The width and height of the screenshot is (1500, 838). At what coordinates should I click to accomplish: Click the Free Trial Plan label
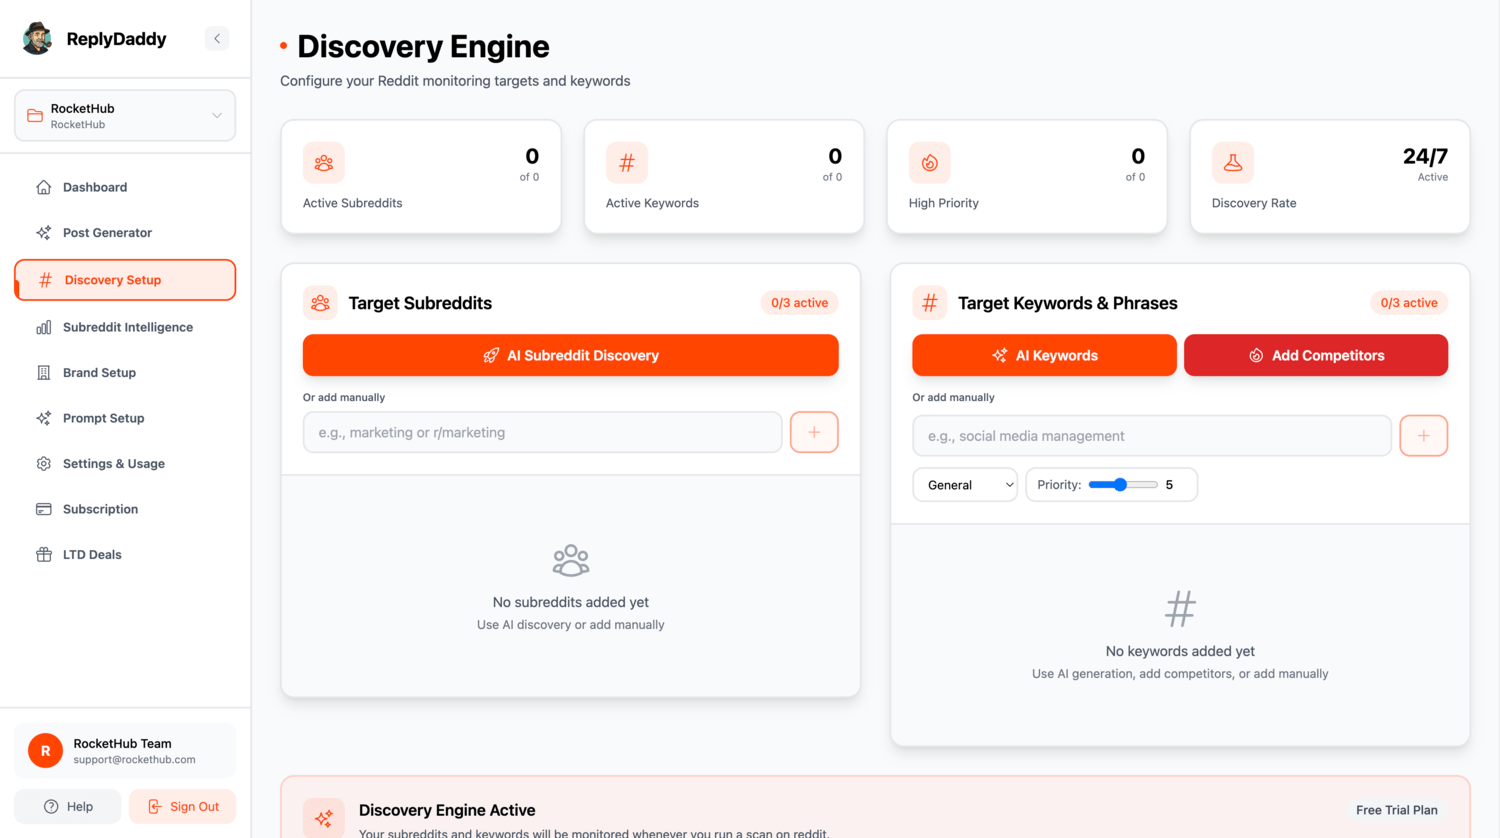click(x=1397, y=810)
